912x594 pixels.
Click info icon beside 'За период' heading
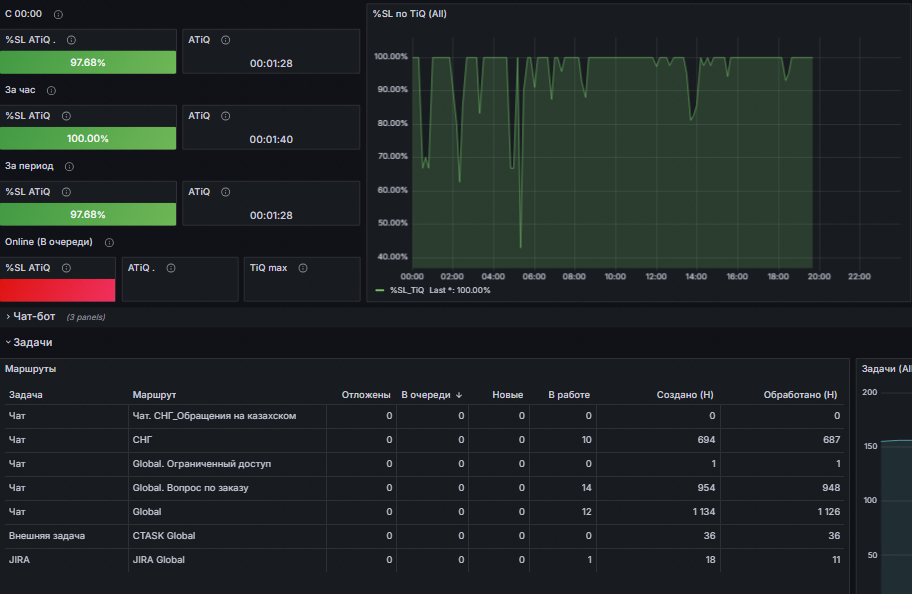tap(69, 166)
